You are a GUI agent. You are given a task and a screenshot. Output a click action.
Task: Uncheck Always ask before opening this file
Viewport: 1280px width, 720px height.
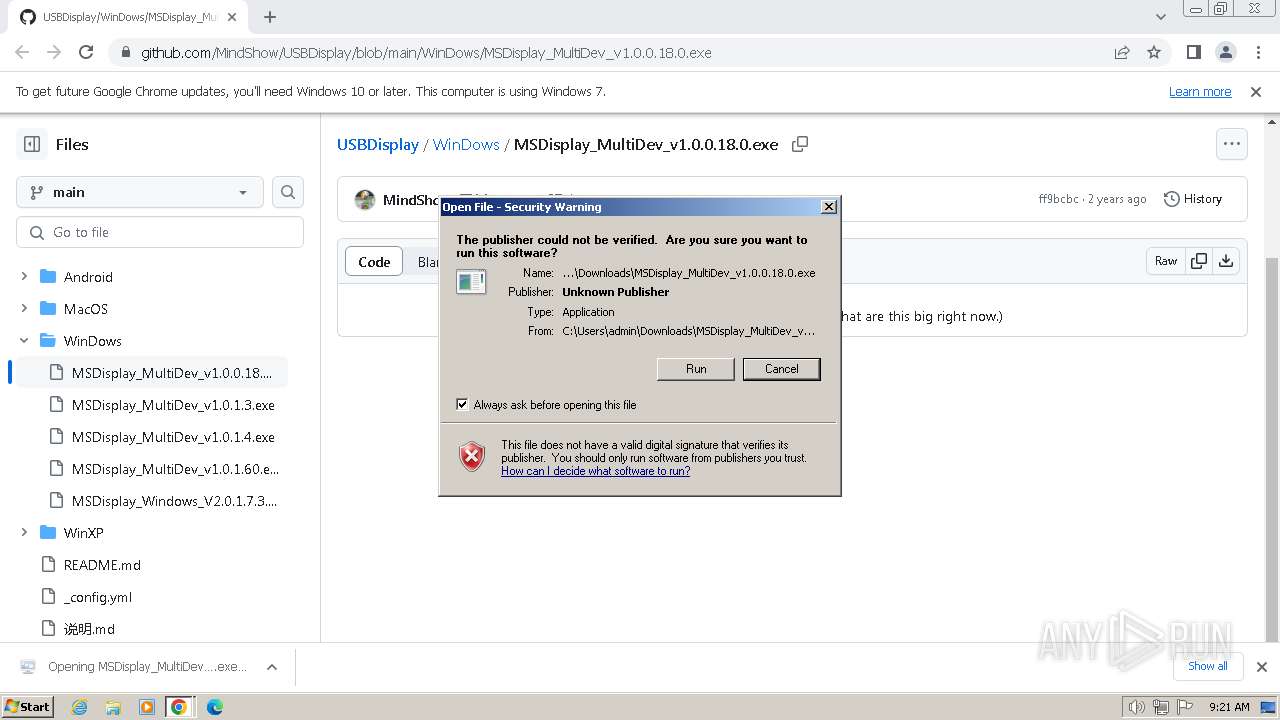pos(462,405)
